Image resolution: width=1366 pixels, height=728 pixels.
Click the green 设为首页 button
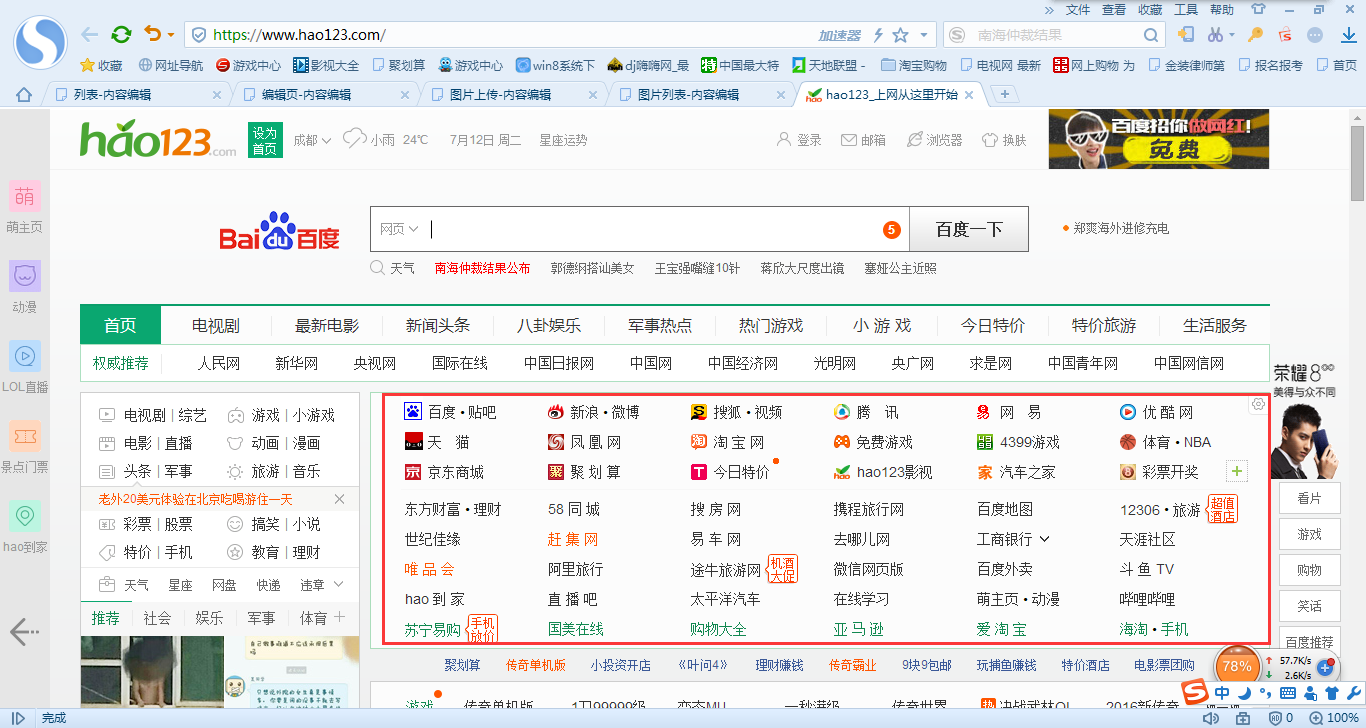264,140
